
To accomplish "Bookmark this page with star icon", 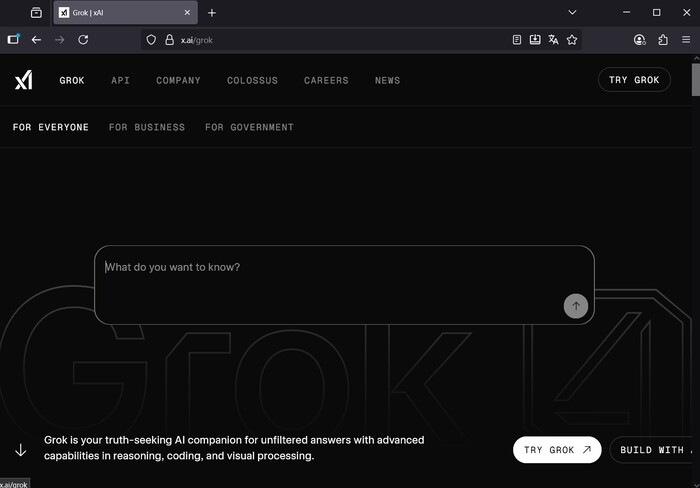I will 572,40.
